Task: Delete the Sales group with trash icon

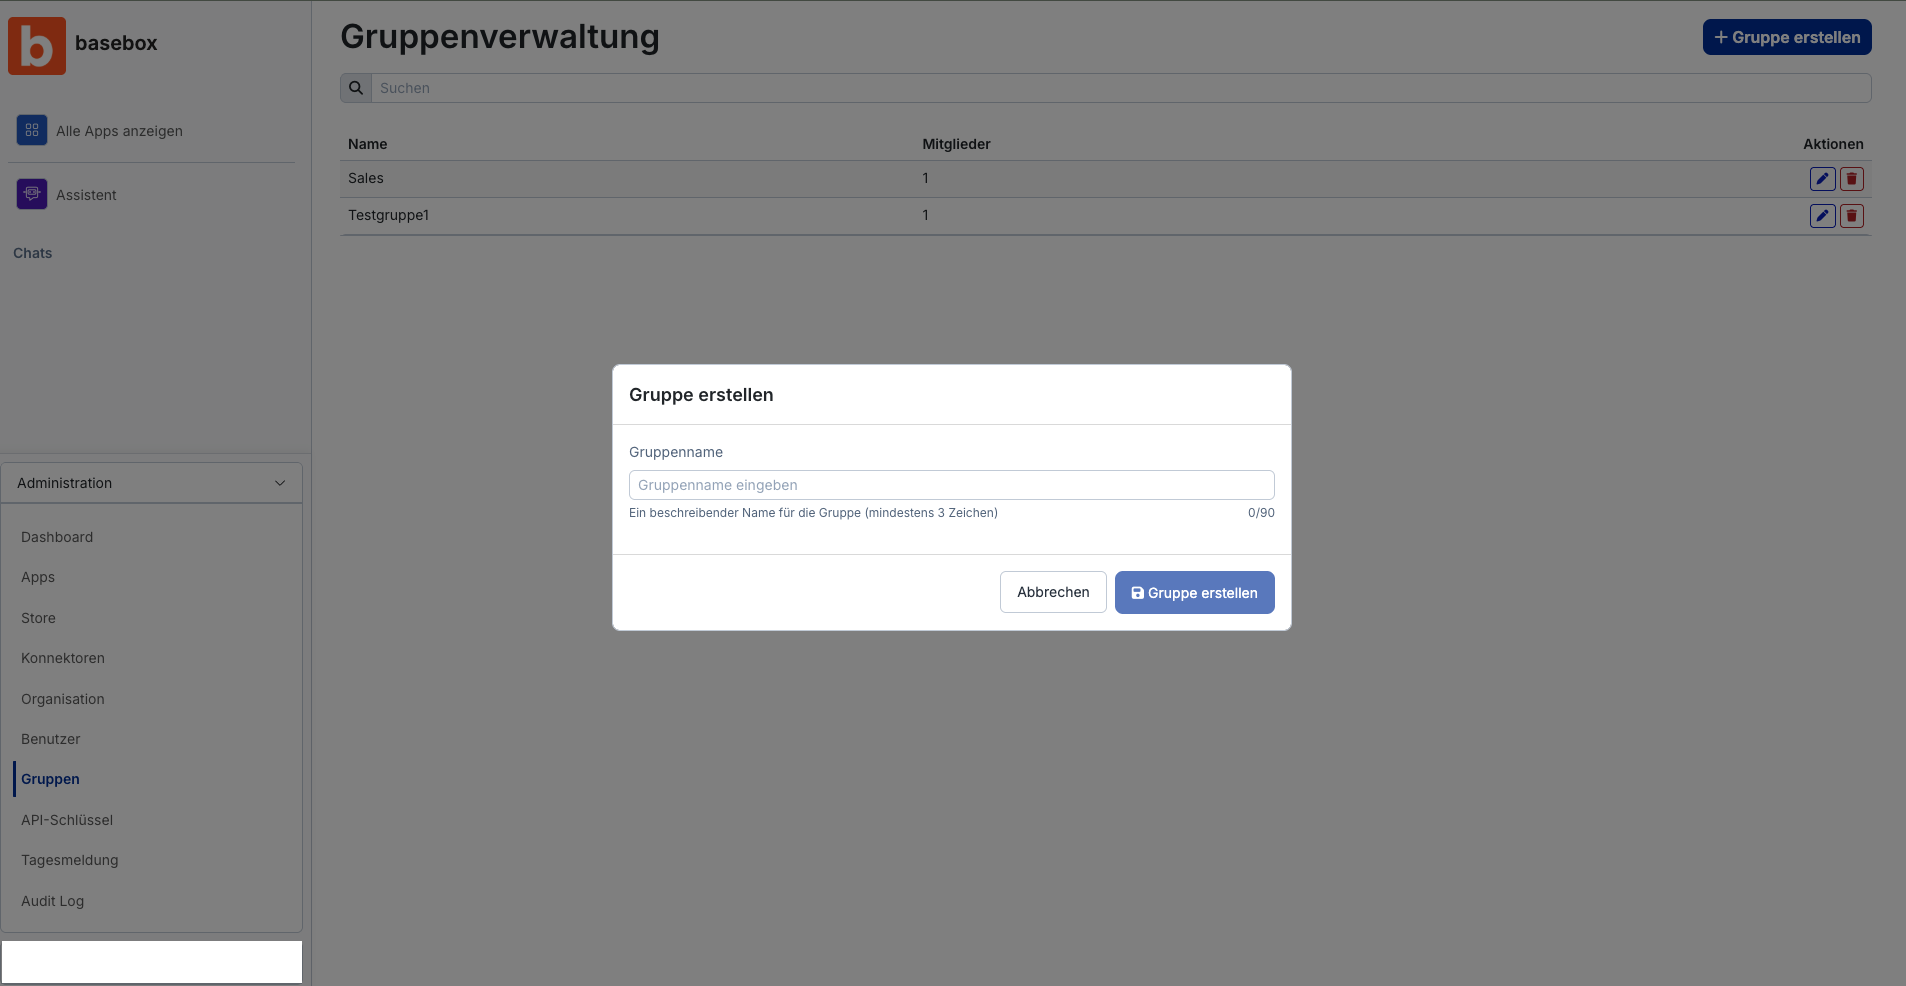Action: [1851, 179]
